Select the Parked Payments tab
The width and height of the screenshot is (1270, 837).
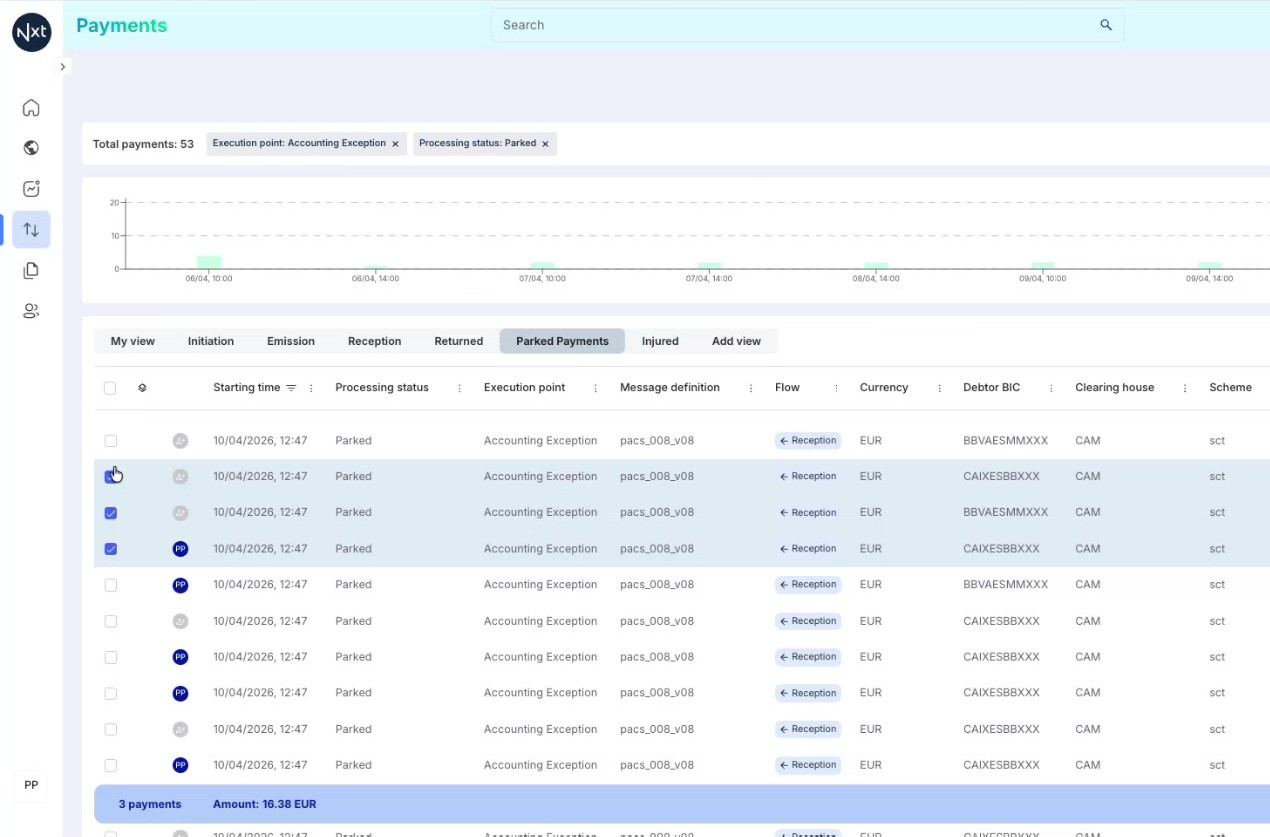click(562, 341)
